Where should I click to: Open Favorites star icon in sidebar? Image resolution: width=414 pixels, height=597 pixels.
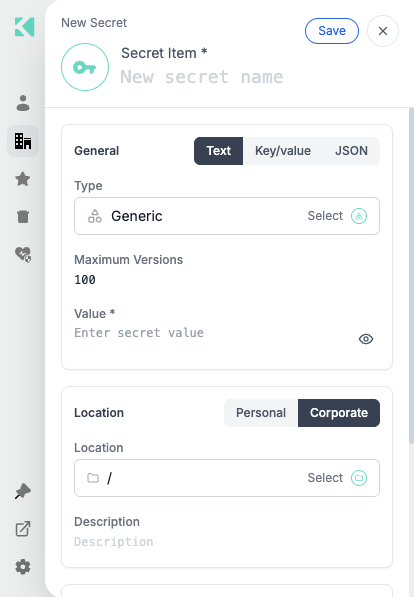click(23, 179)
